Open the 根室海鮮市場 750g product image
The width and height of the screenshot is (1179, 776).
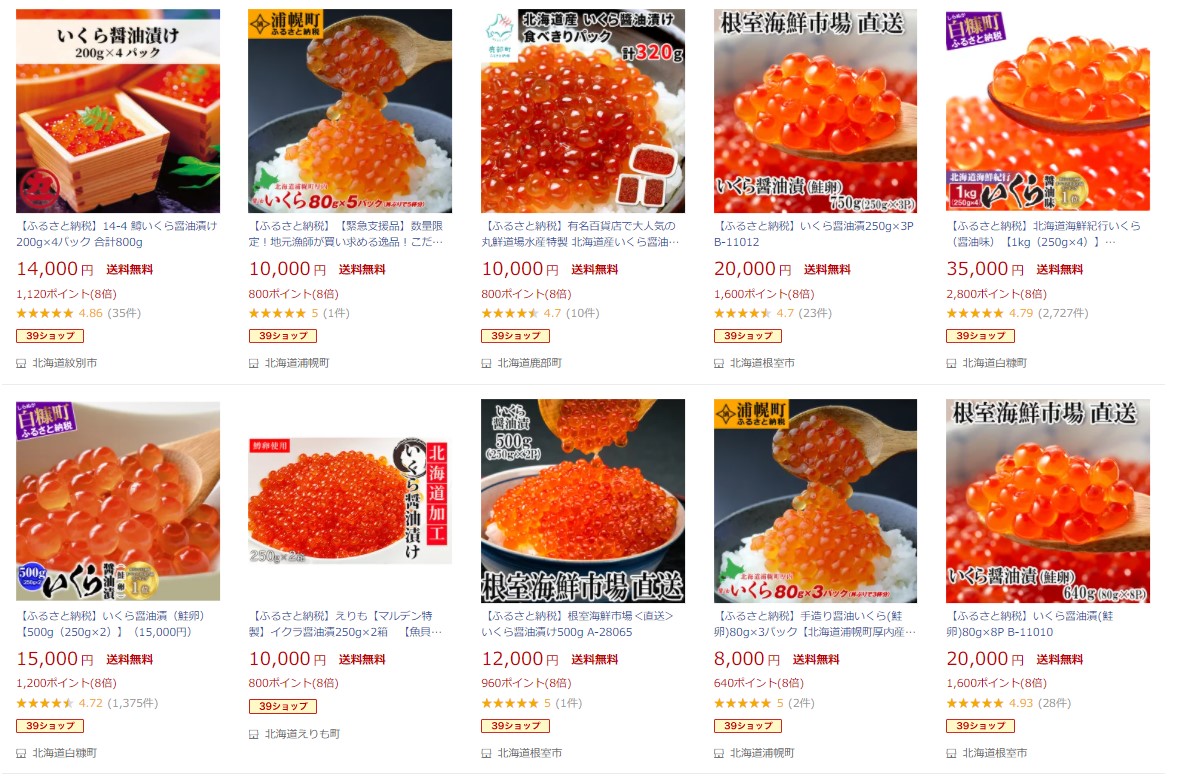tap(815, 111)
